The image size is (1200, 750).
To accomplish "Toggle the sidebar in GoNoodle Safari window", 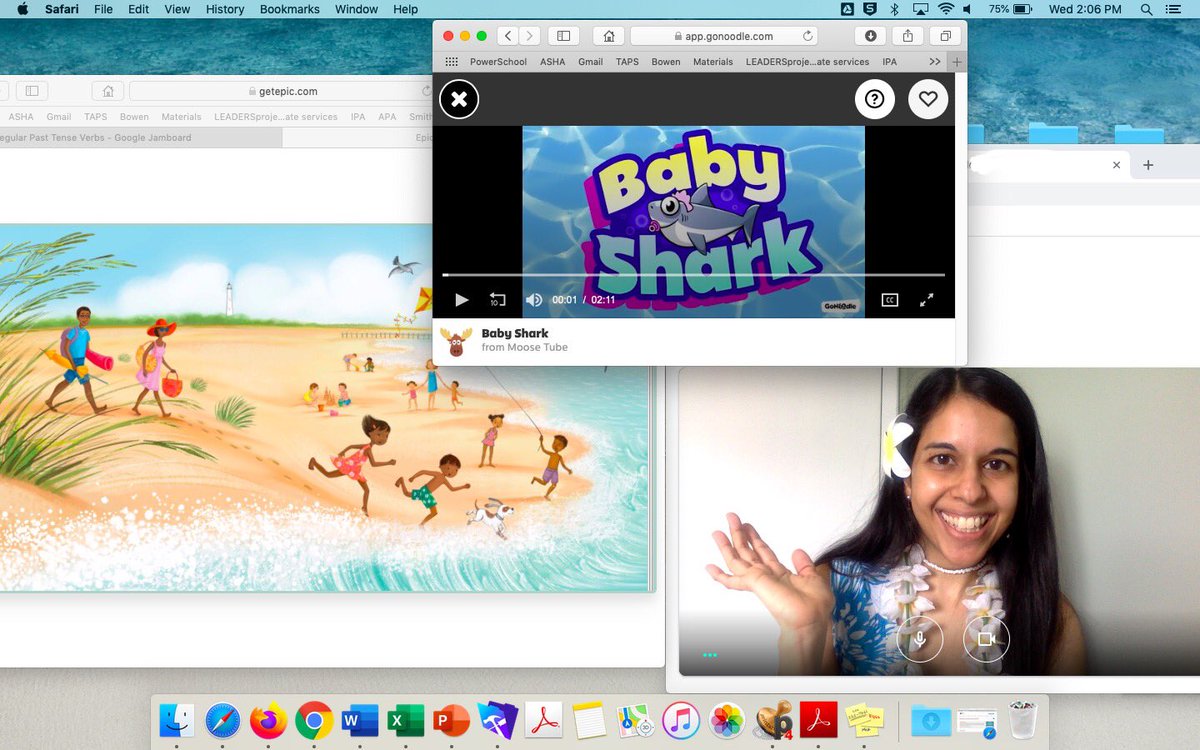I will pyautogui.click(x=563, y=36).
